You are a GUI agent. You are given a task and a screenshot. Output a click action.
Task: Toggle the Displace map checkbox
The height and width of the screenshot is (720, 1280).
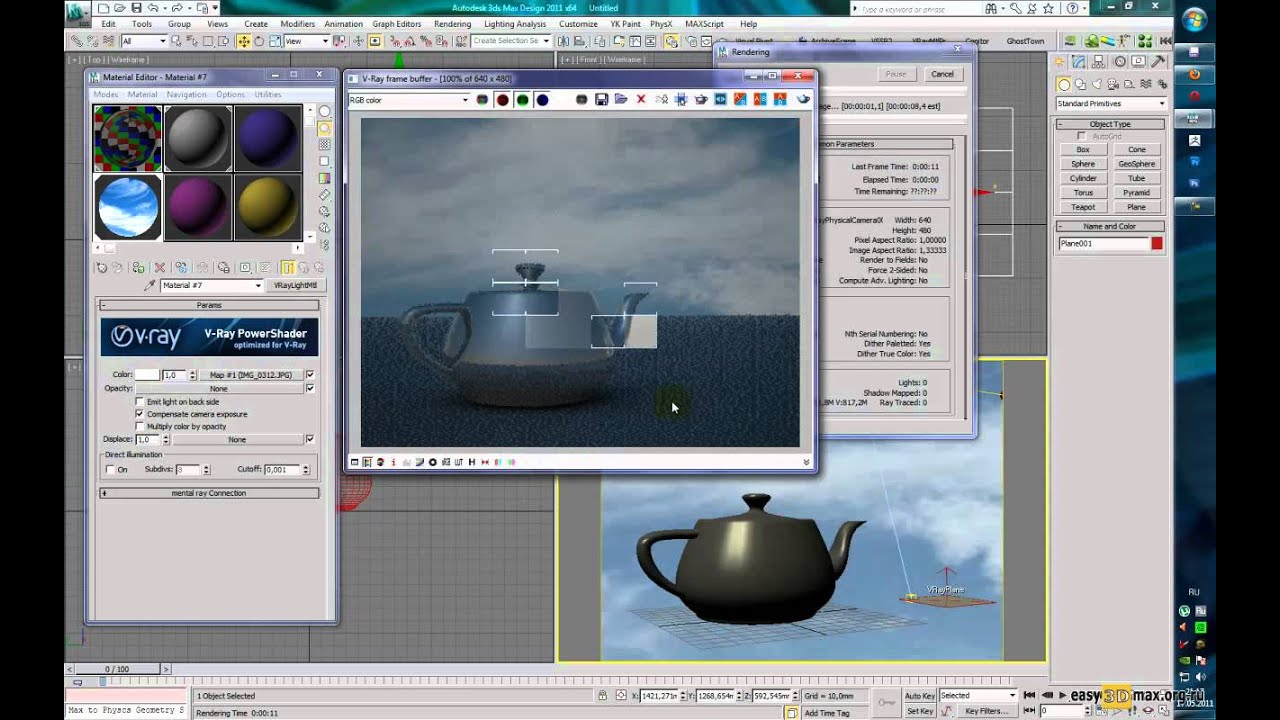pyautogui.click(x=310, y=439)
